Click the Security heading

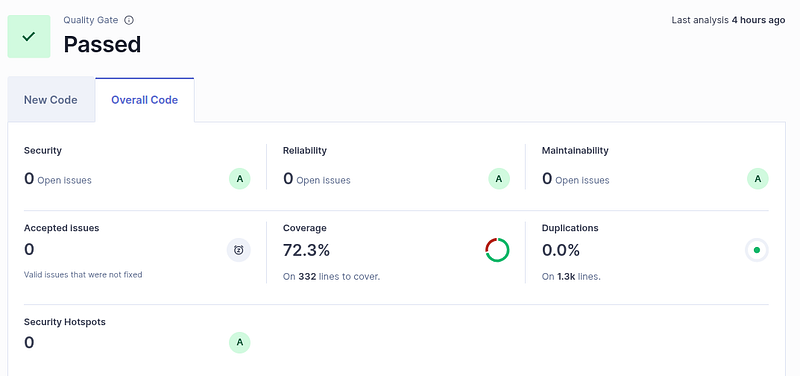click(43, 151)
